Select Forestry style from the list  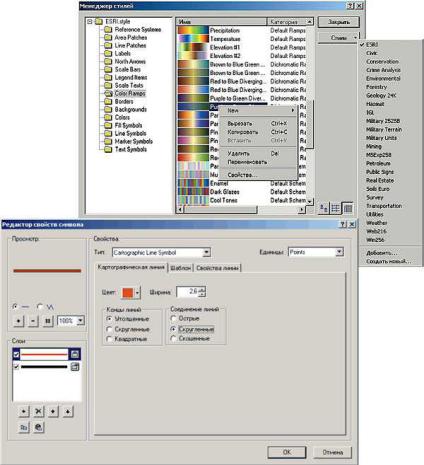(377, 87)
